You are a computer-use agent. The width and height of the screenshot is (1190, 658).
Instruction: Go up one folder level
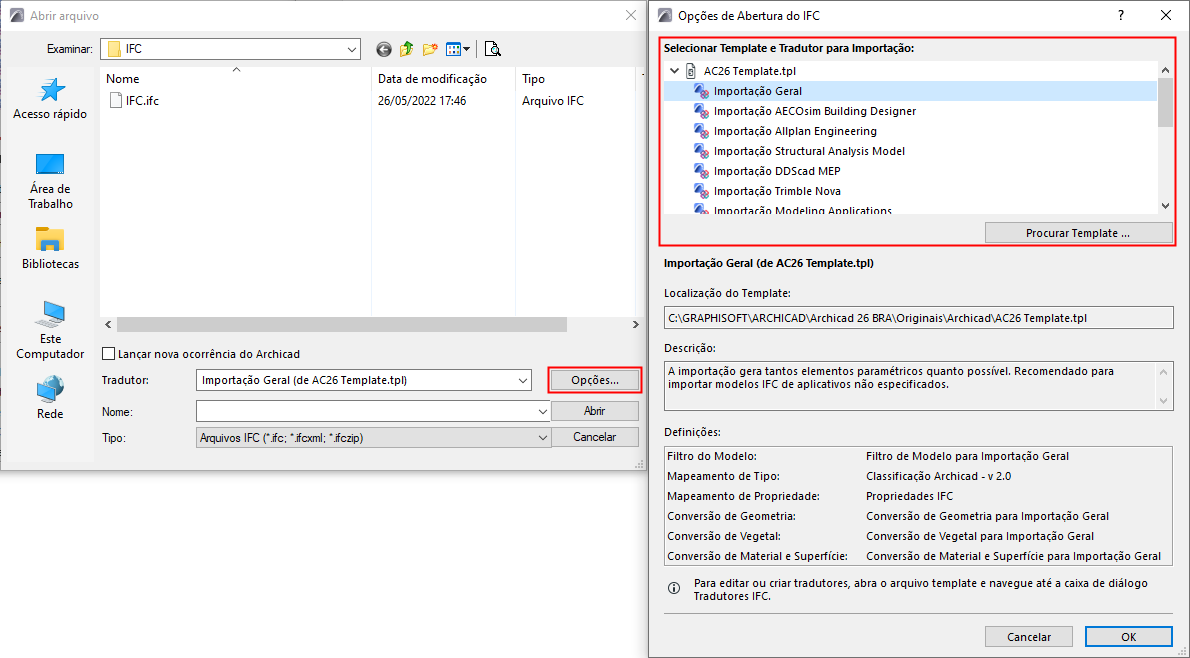tap(407, 49)
